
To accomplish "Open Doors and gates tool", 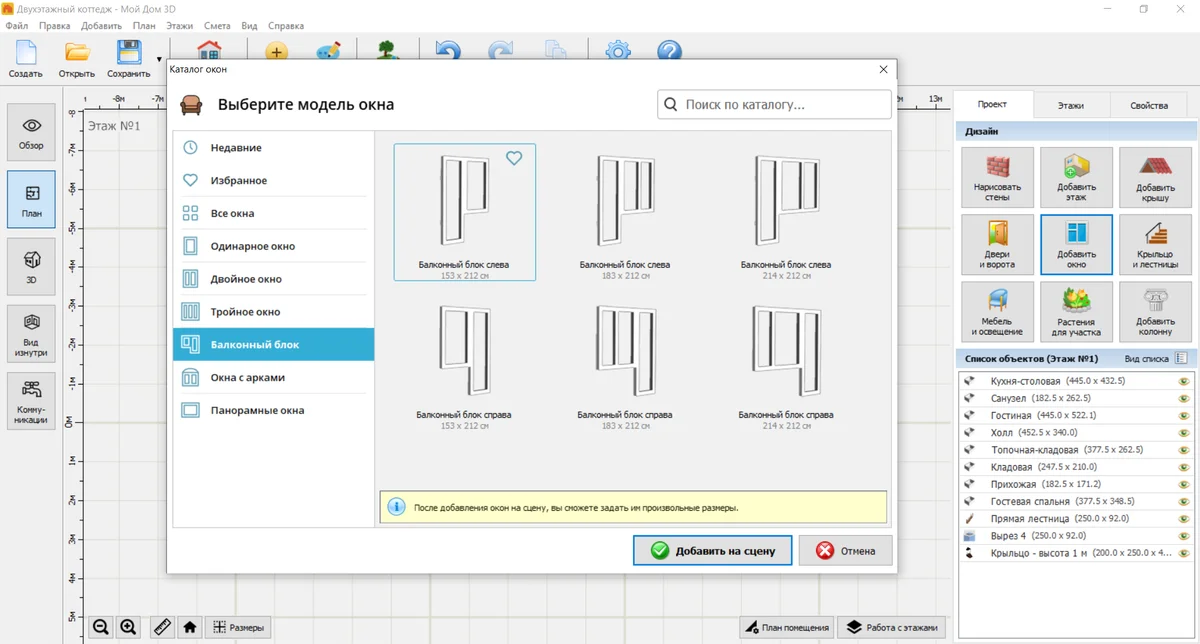I will pos(997,244).
